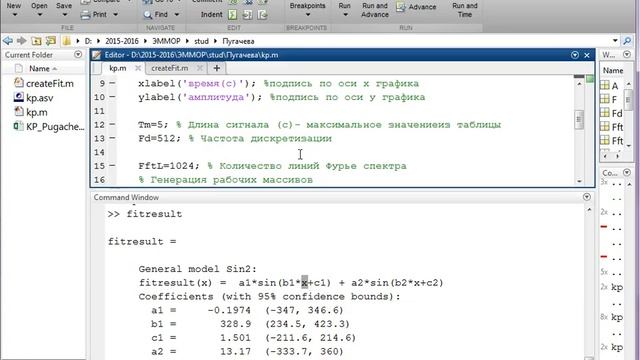Image resolution: width=640 pixels, height=360 pixels.
Task: Close the kp.m tab
Action: 138,68
